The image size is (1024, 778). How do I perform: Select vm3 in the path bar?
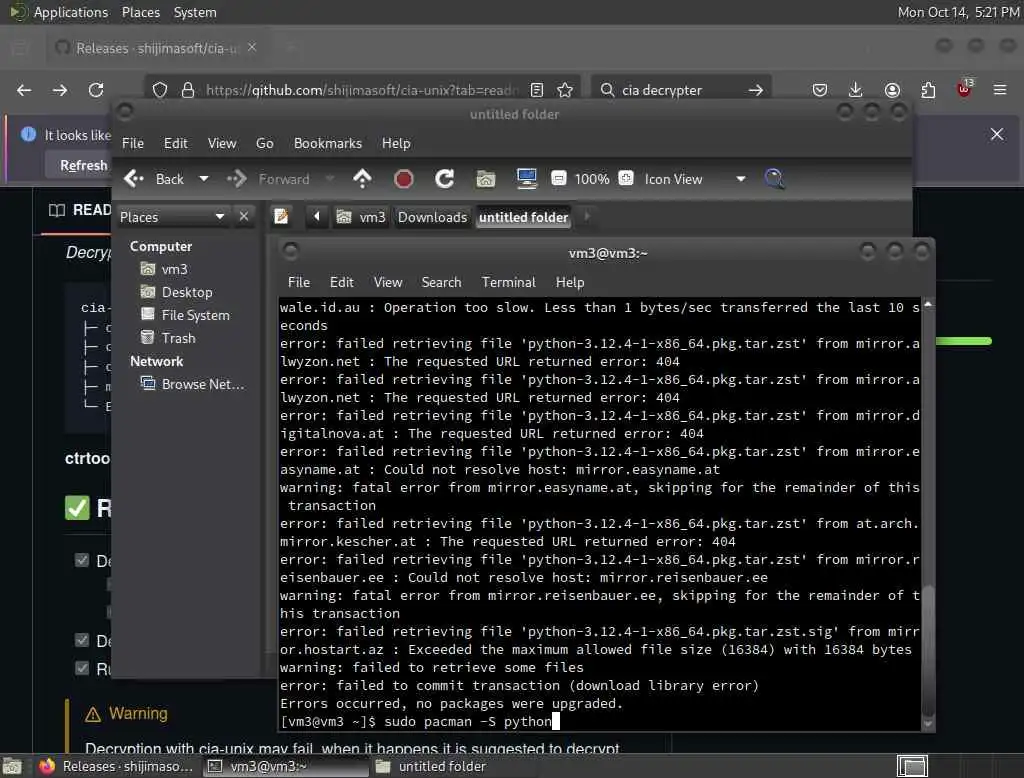(361, 217)
